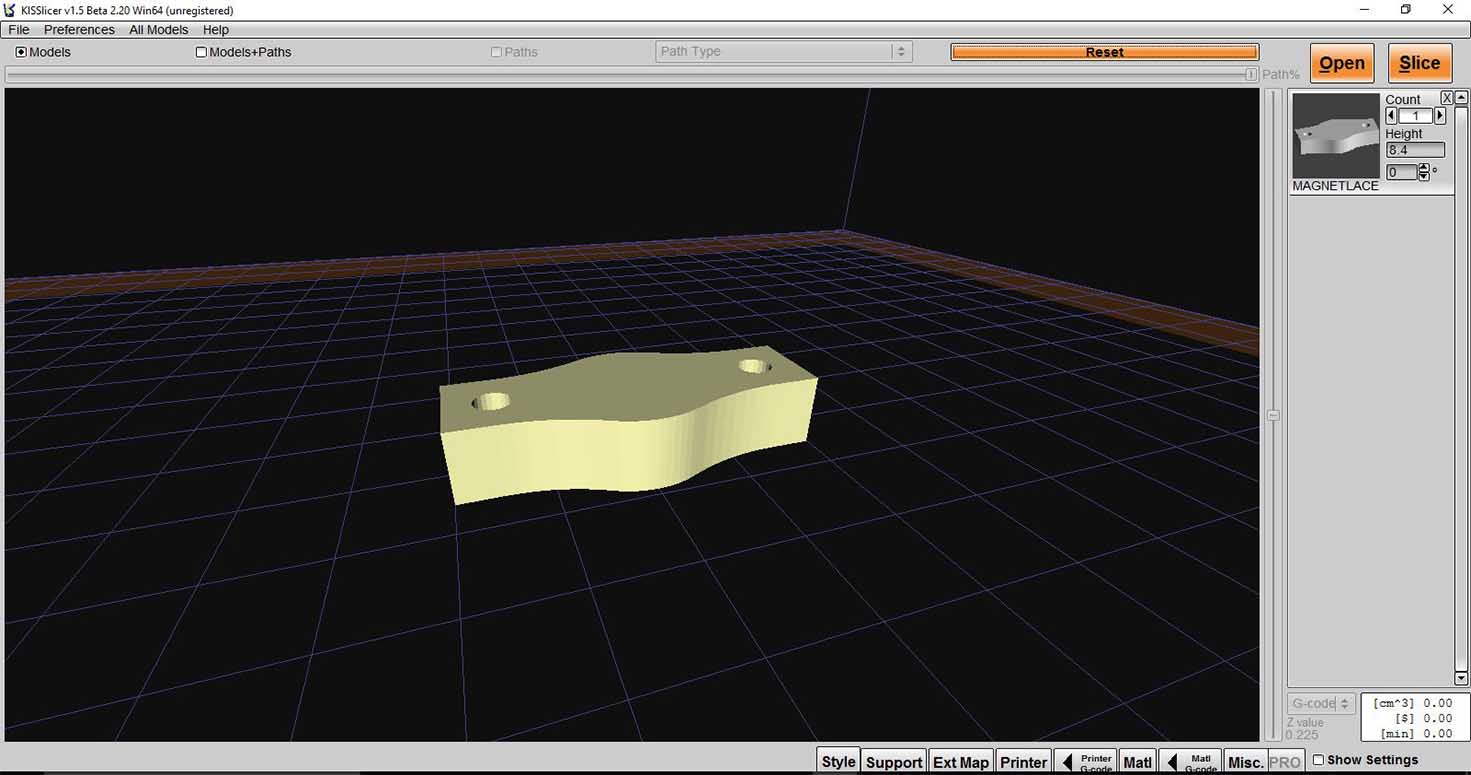Click the Slice button

pos(1419,63)
